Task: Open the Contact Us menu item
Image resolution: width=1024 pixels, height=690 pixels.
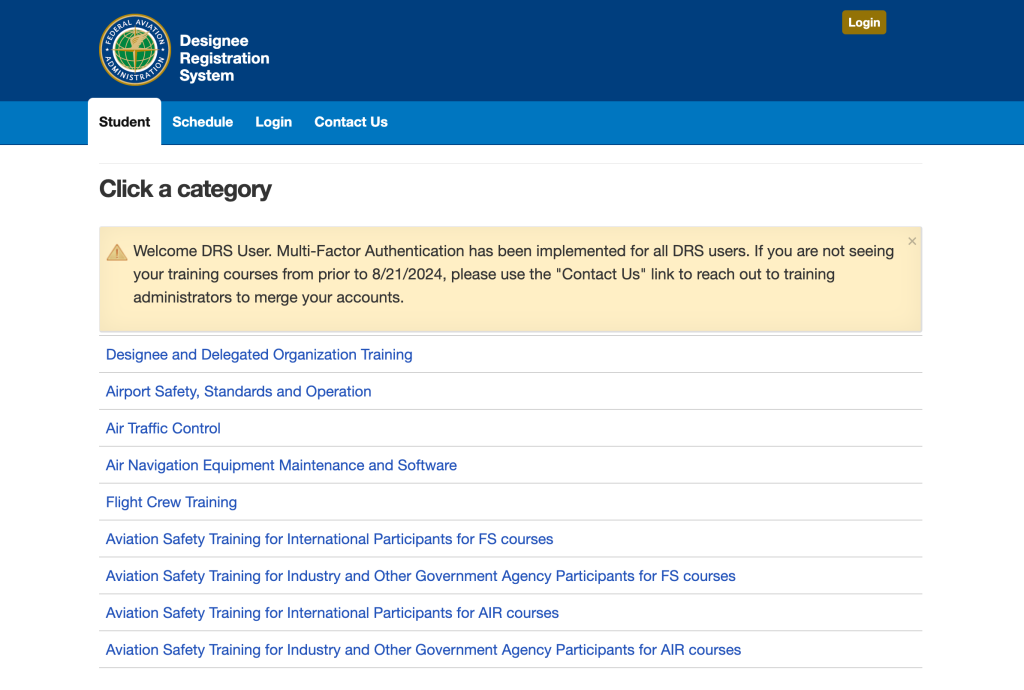Action: [350, 122]
